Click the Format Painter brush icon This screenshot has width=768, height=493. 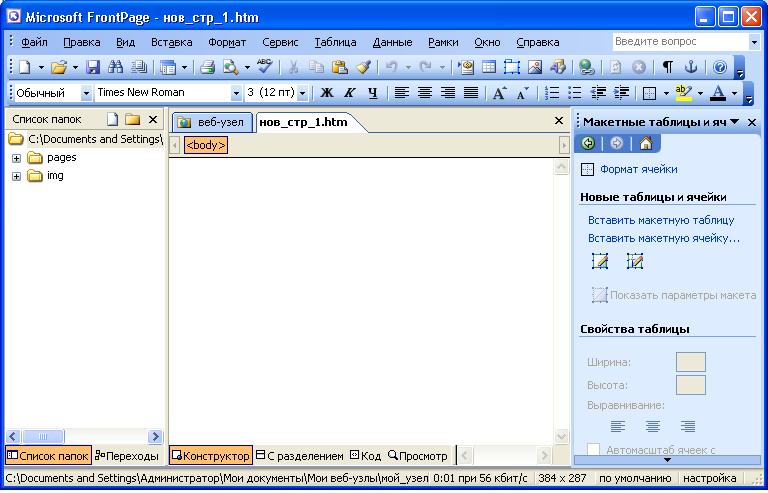coord(363,67)
